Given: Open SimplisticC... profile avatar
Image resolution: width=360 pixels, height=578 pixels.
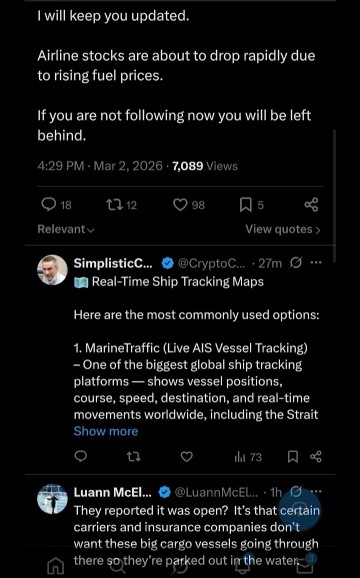Looking at the screenshot, I should [x=52, y=270].
